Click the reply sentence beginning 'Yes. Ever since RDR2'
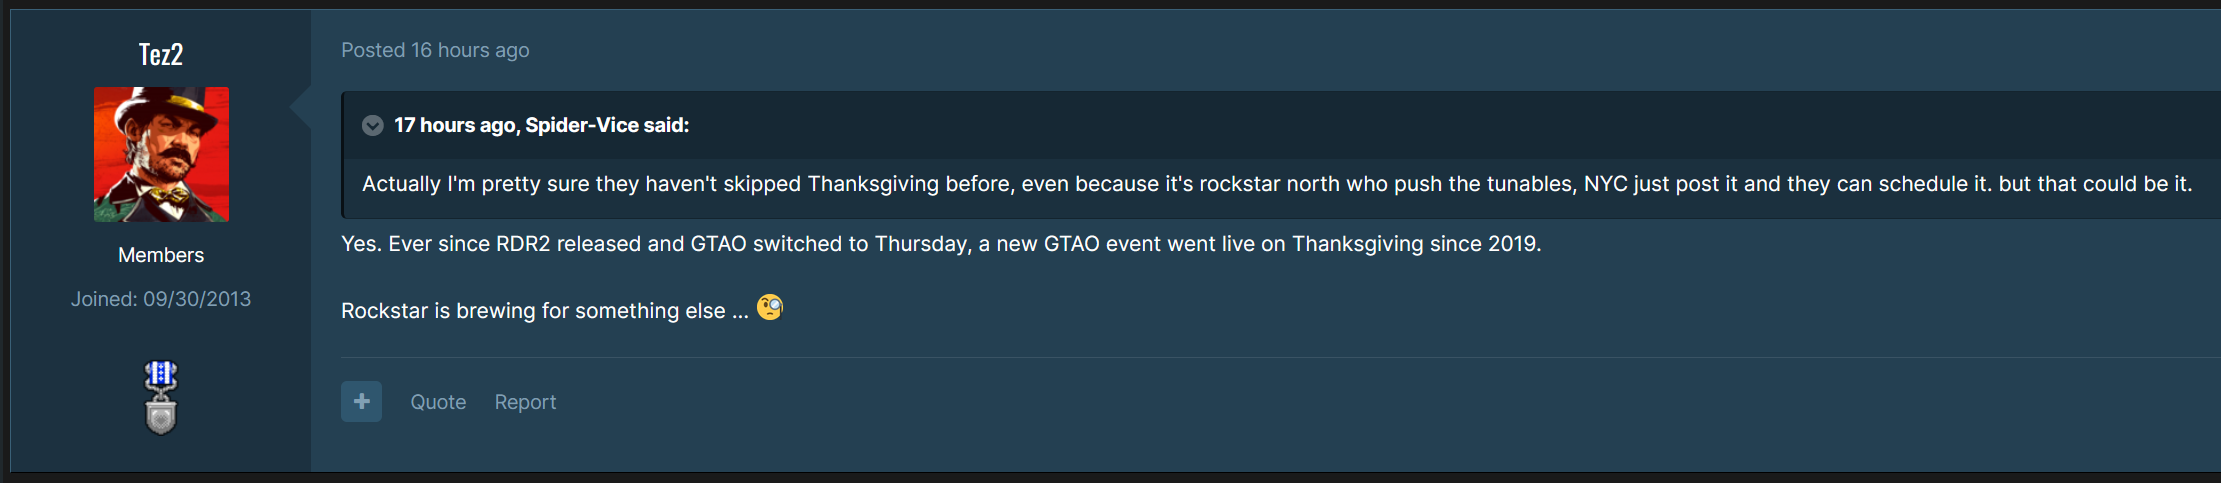 point(941,244)
